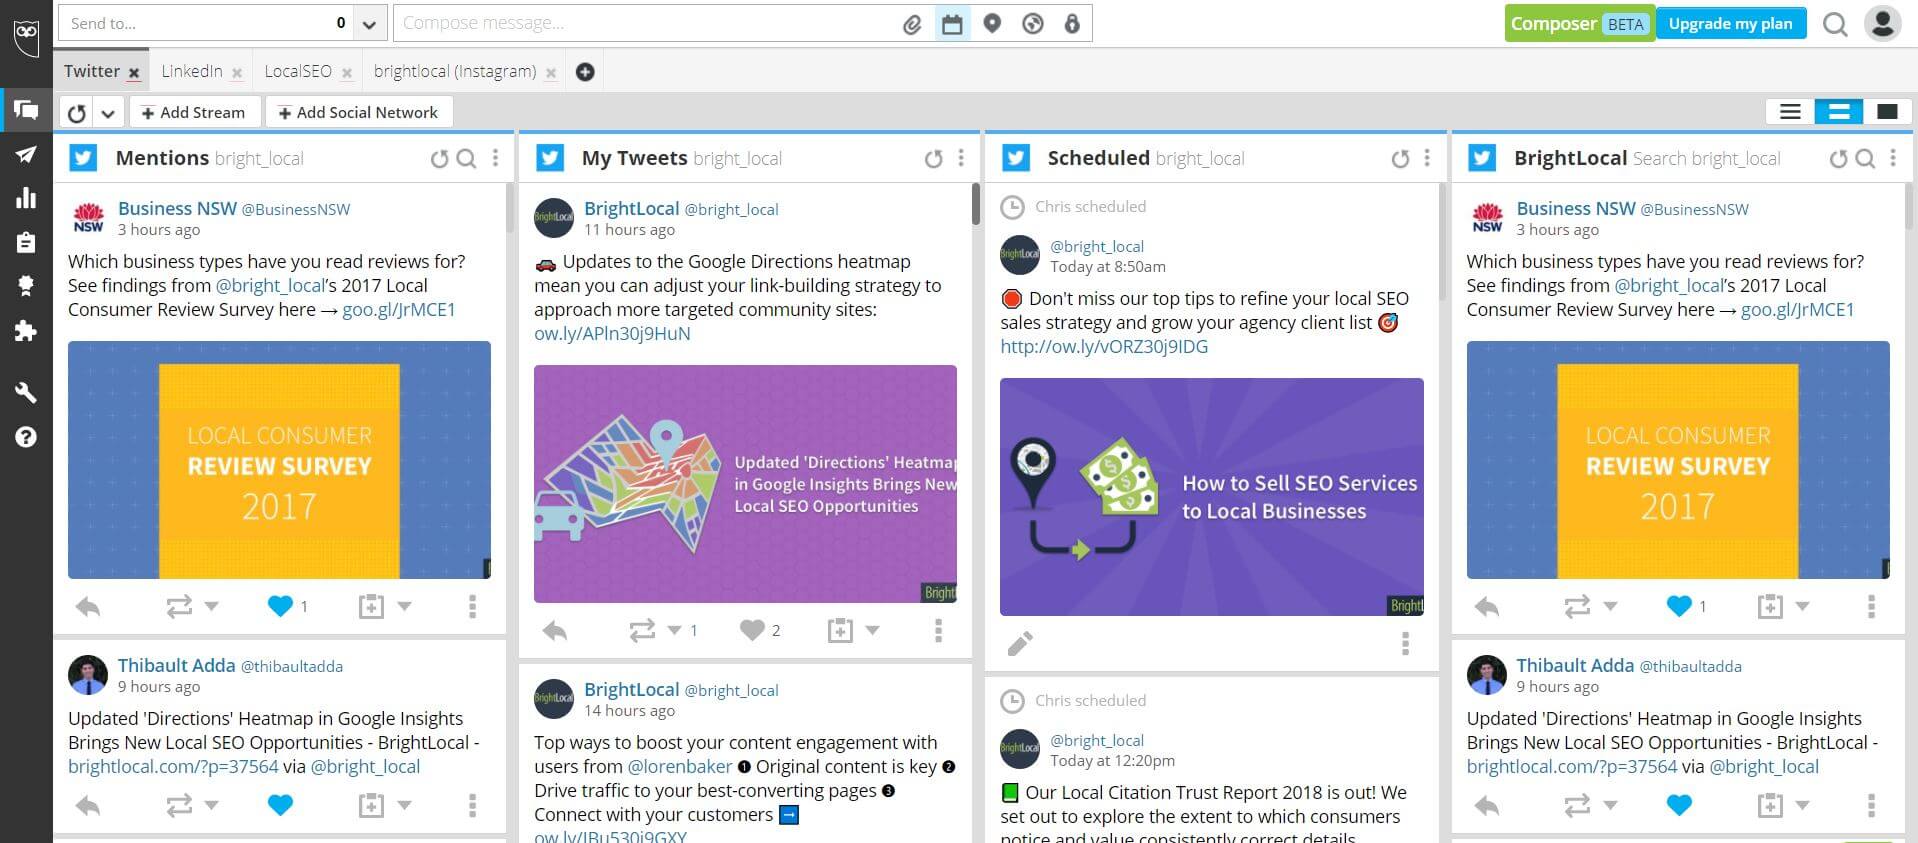The width and height of the screenshot is (1918, 843).
Task: Switch to the LinkedIn tab
Action: pyautogui.click(x=192, y=71)
